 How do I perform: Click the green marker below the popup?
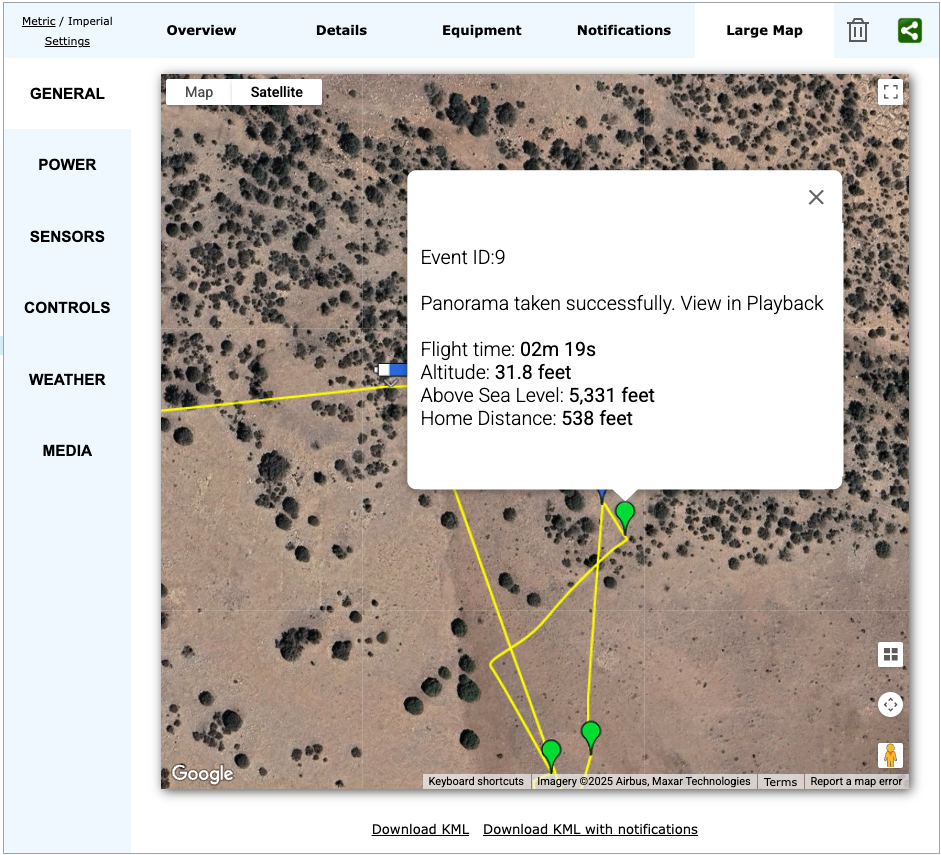[625, 515]
